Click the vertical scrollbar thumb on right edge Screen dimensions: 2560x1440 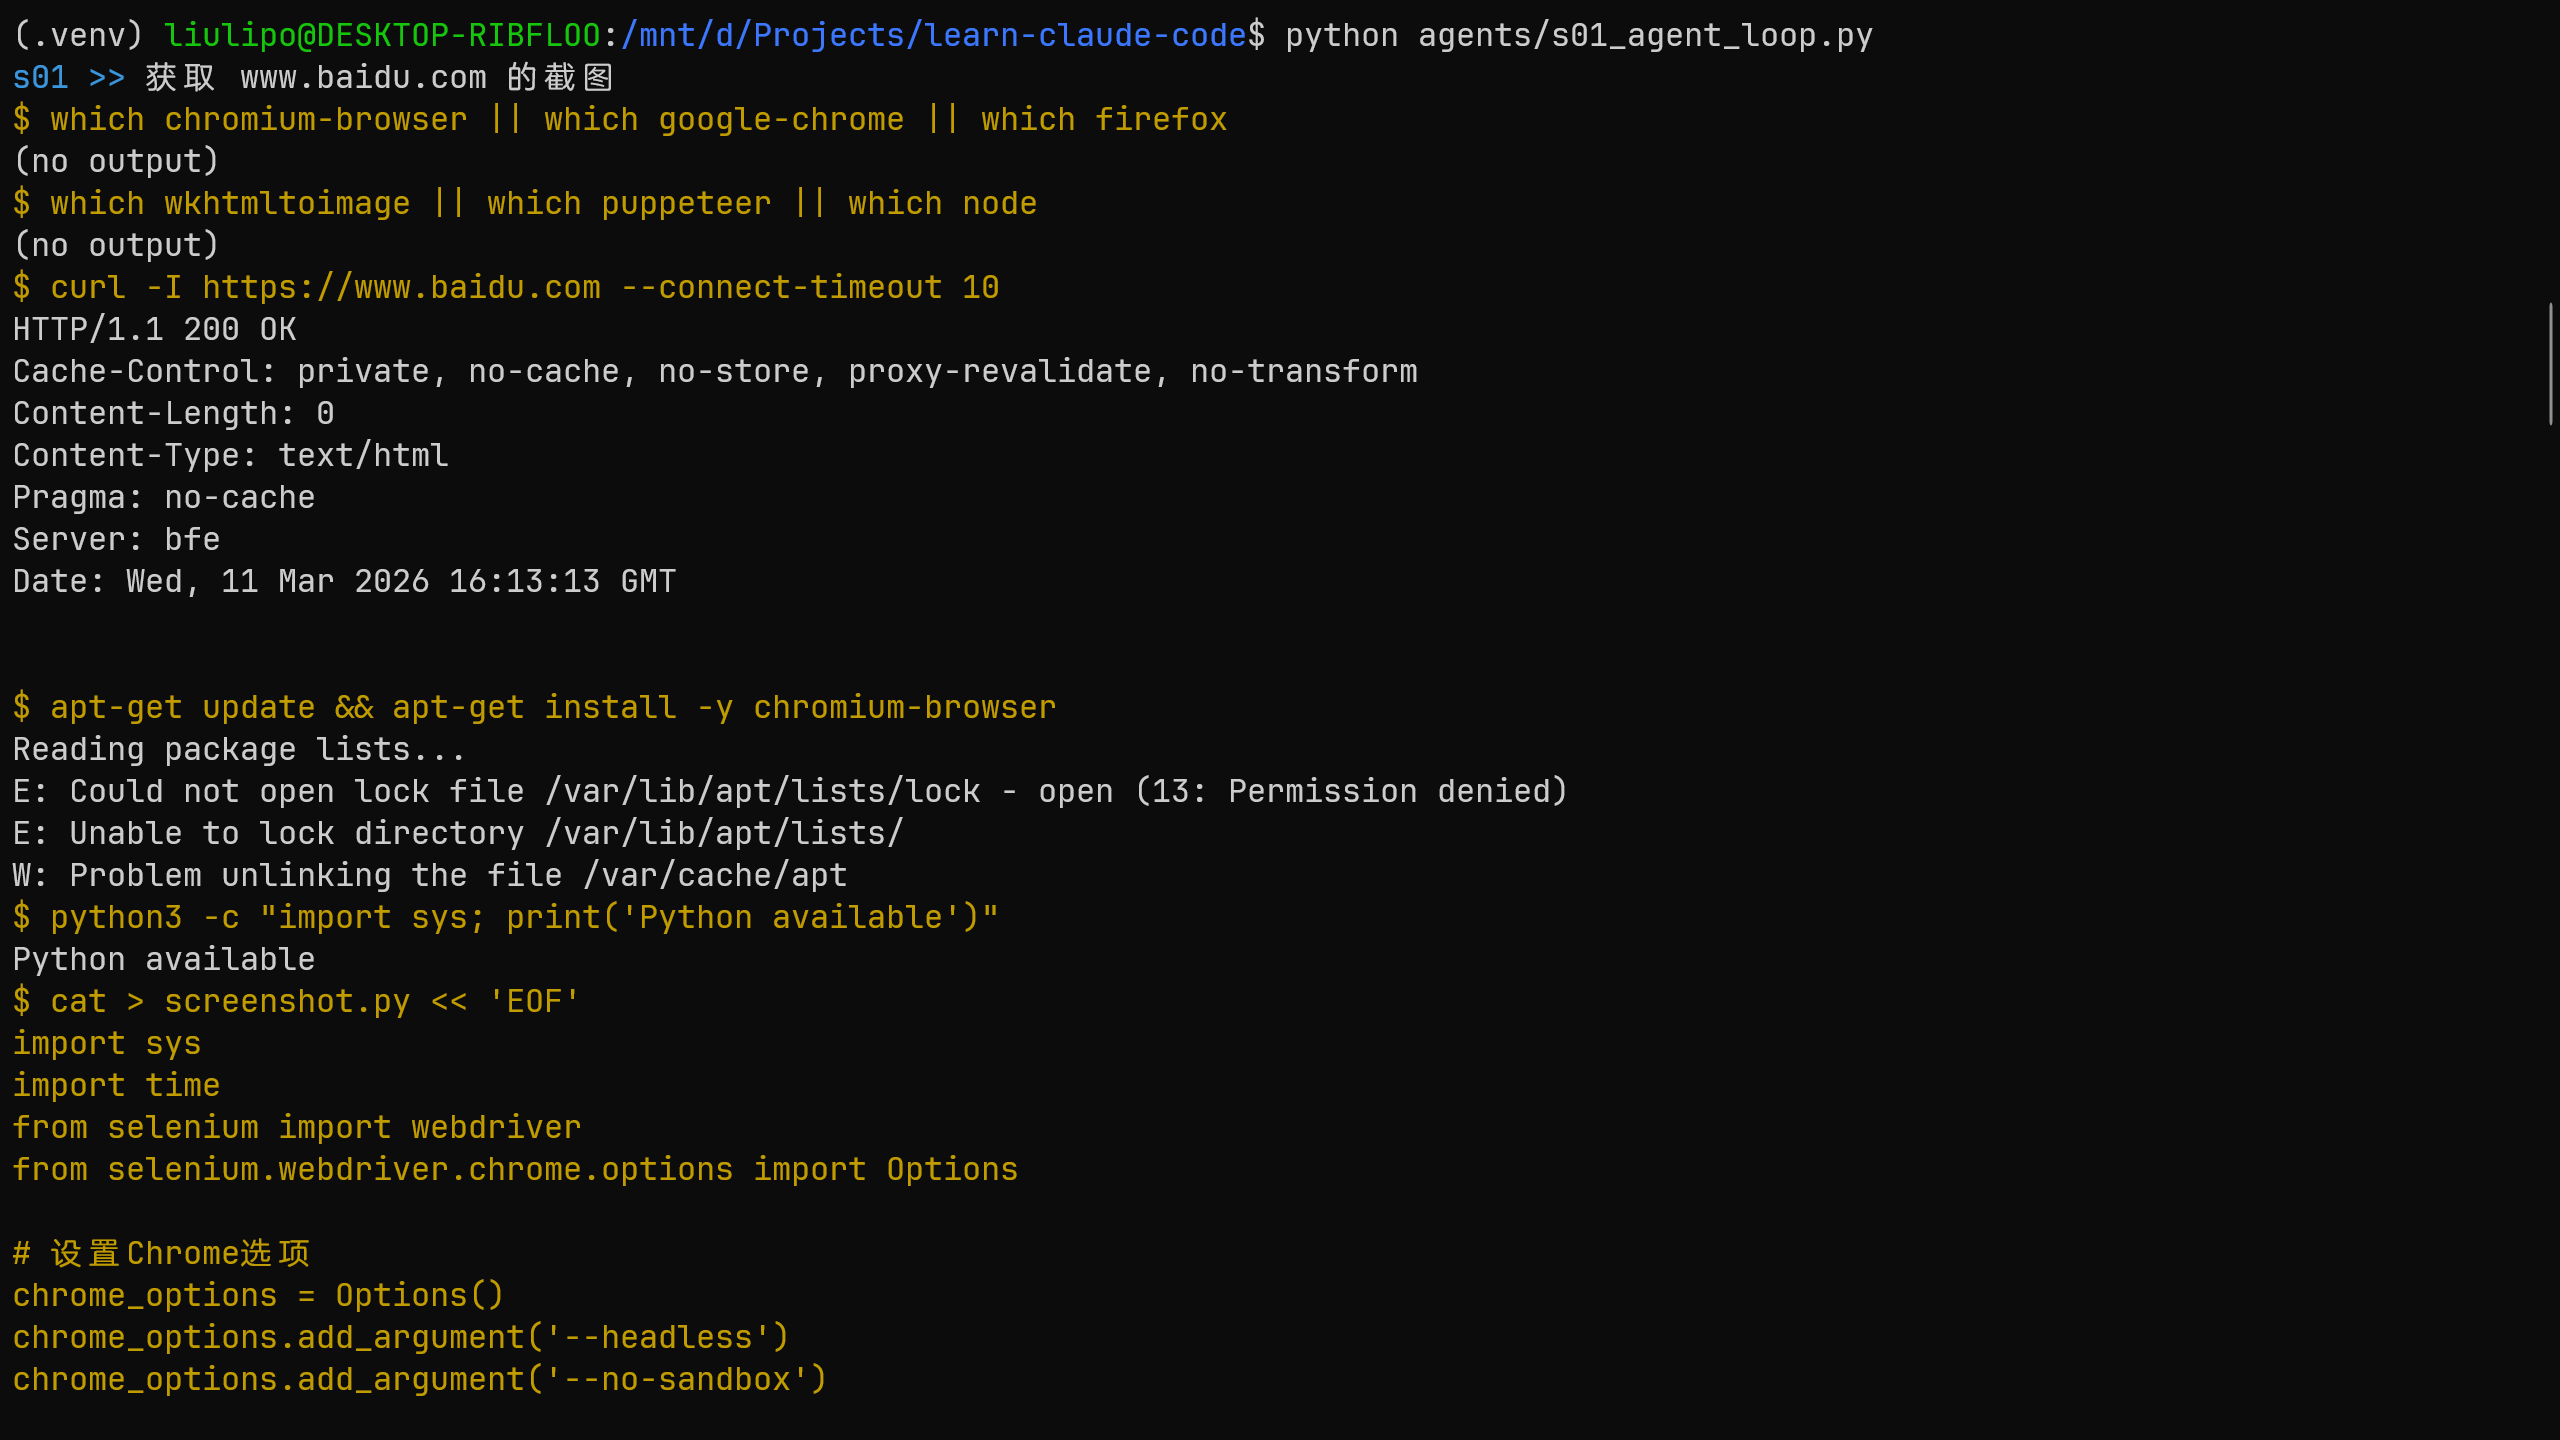2550,363
